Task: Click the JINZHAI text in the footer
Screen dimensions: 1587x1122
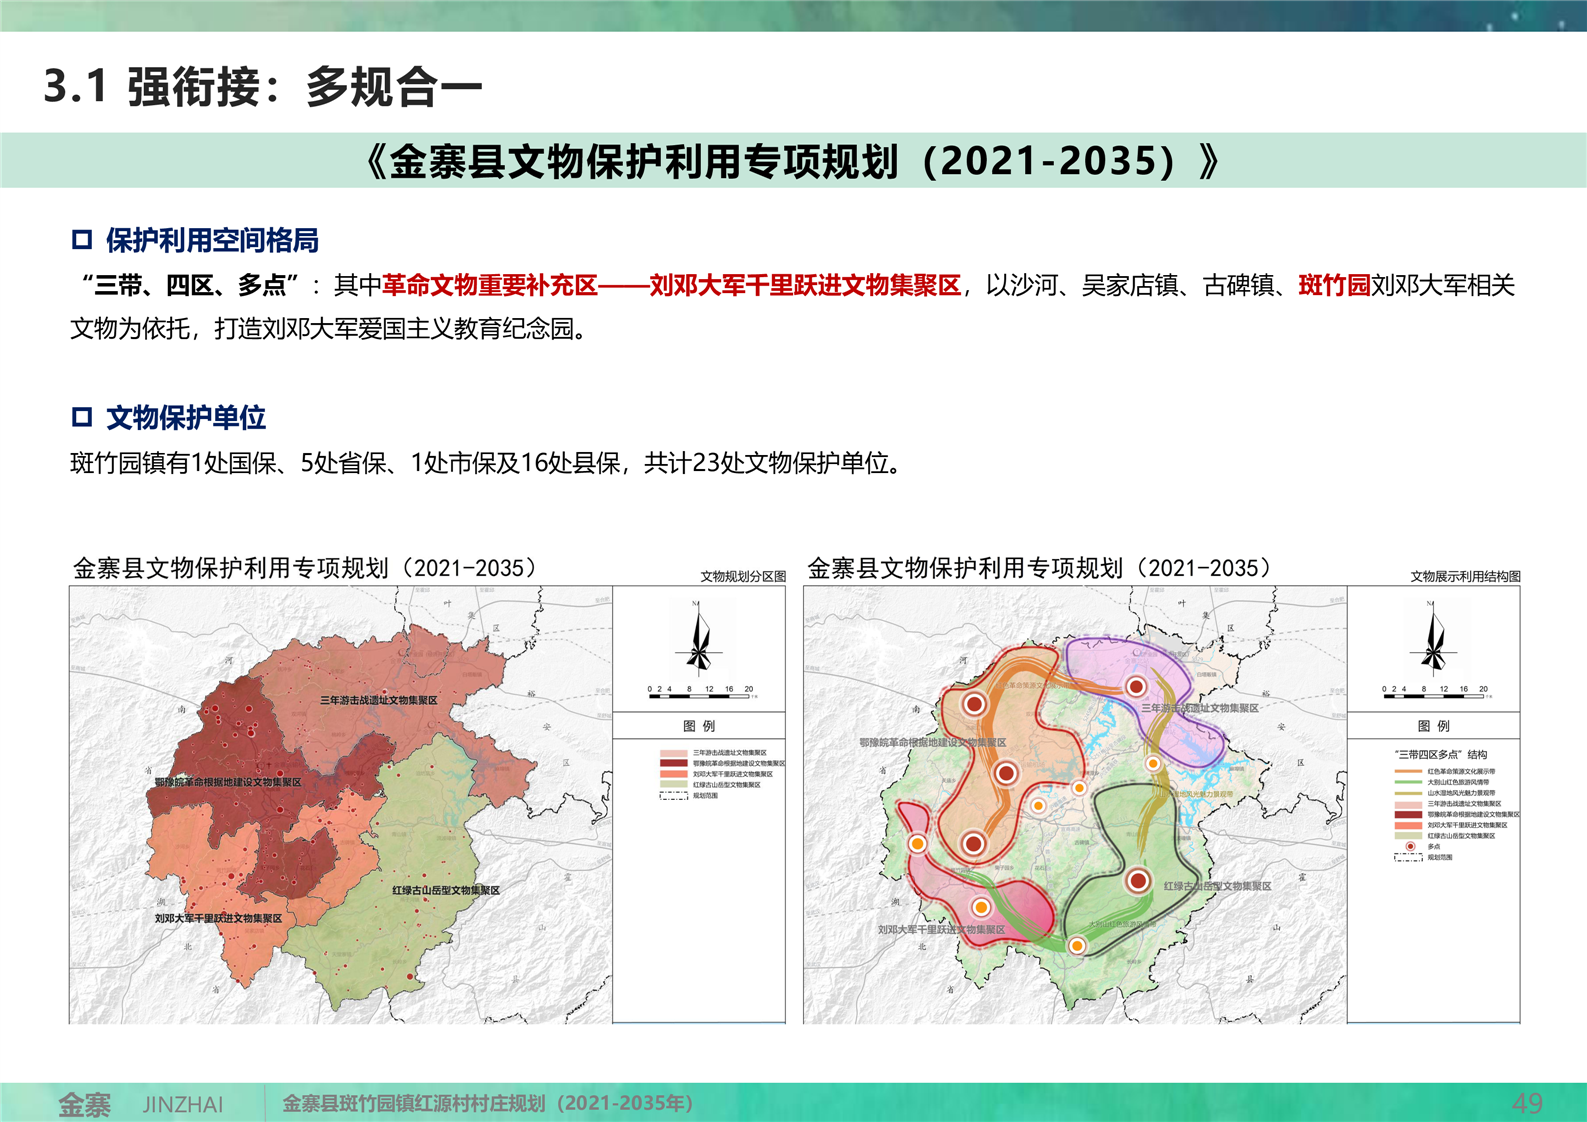Action: tap(183, 1104)
